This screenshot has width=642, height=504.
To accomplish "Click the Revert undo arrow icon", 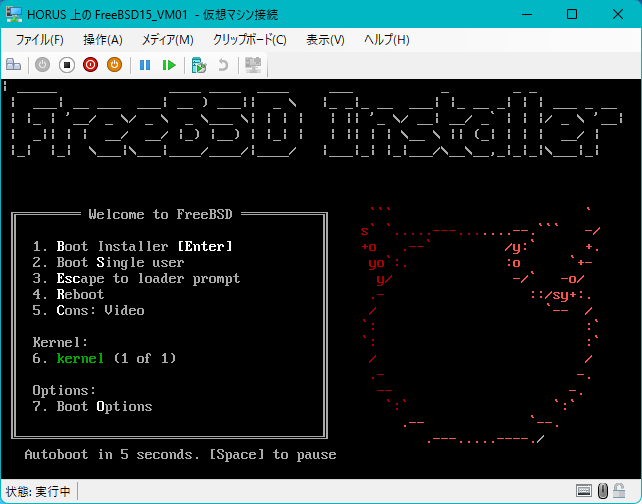I will 223,65.
